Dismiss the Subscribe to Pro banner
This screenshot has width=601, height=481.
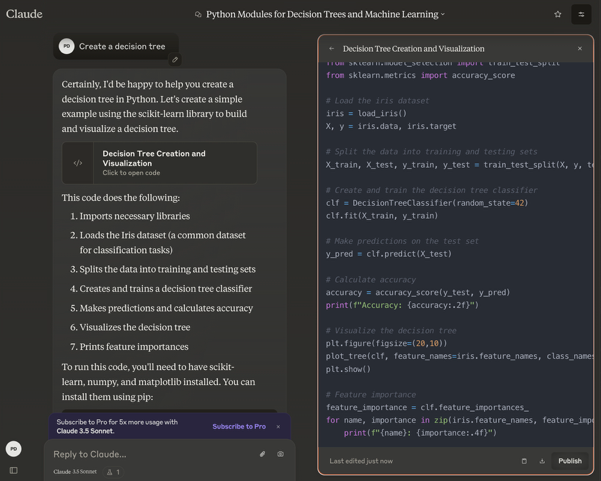[278, 427]
